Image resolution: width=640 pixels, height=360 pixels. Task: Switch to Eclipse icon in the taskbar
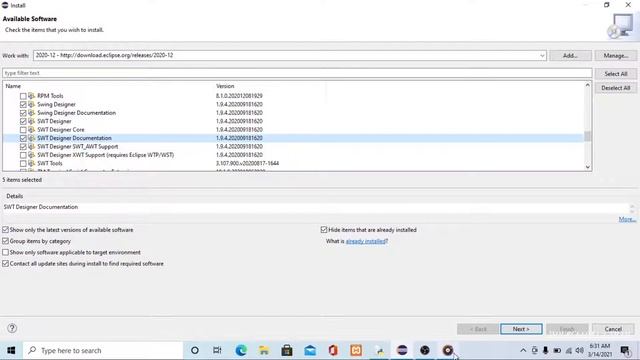coord(402,350)
